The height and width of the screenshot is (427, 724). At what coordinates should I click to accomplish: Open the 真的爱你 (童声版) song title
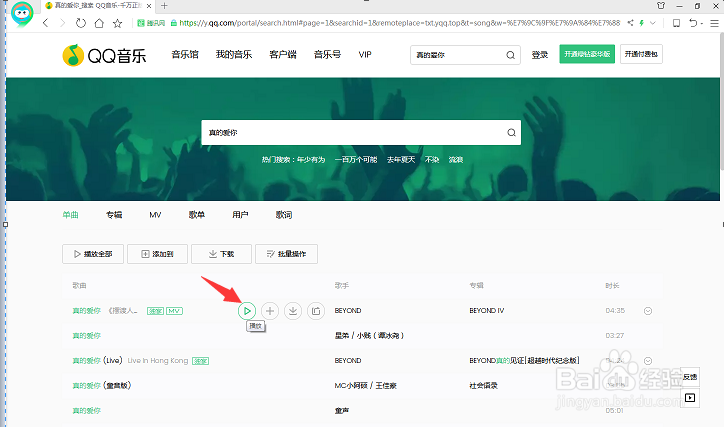click(x=102, y=386)
